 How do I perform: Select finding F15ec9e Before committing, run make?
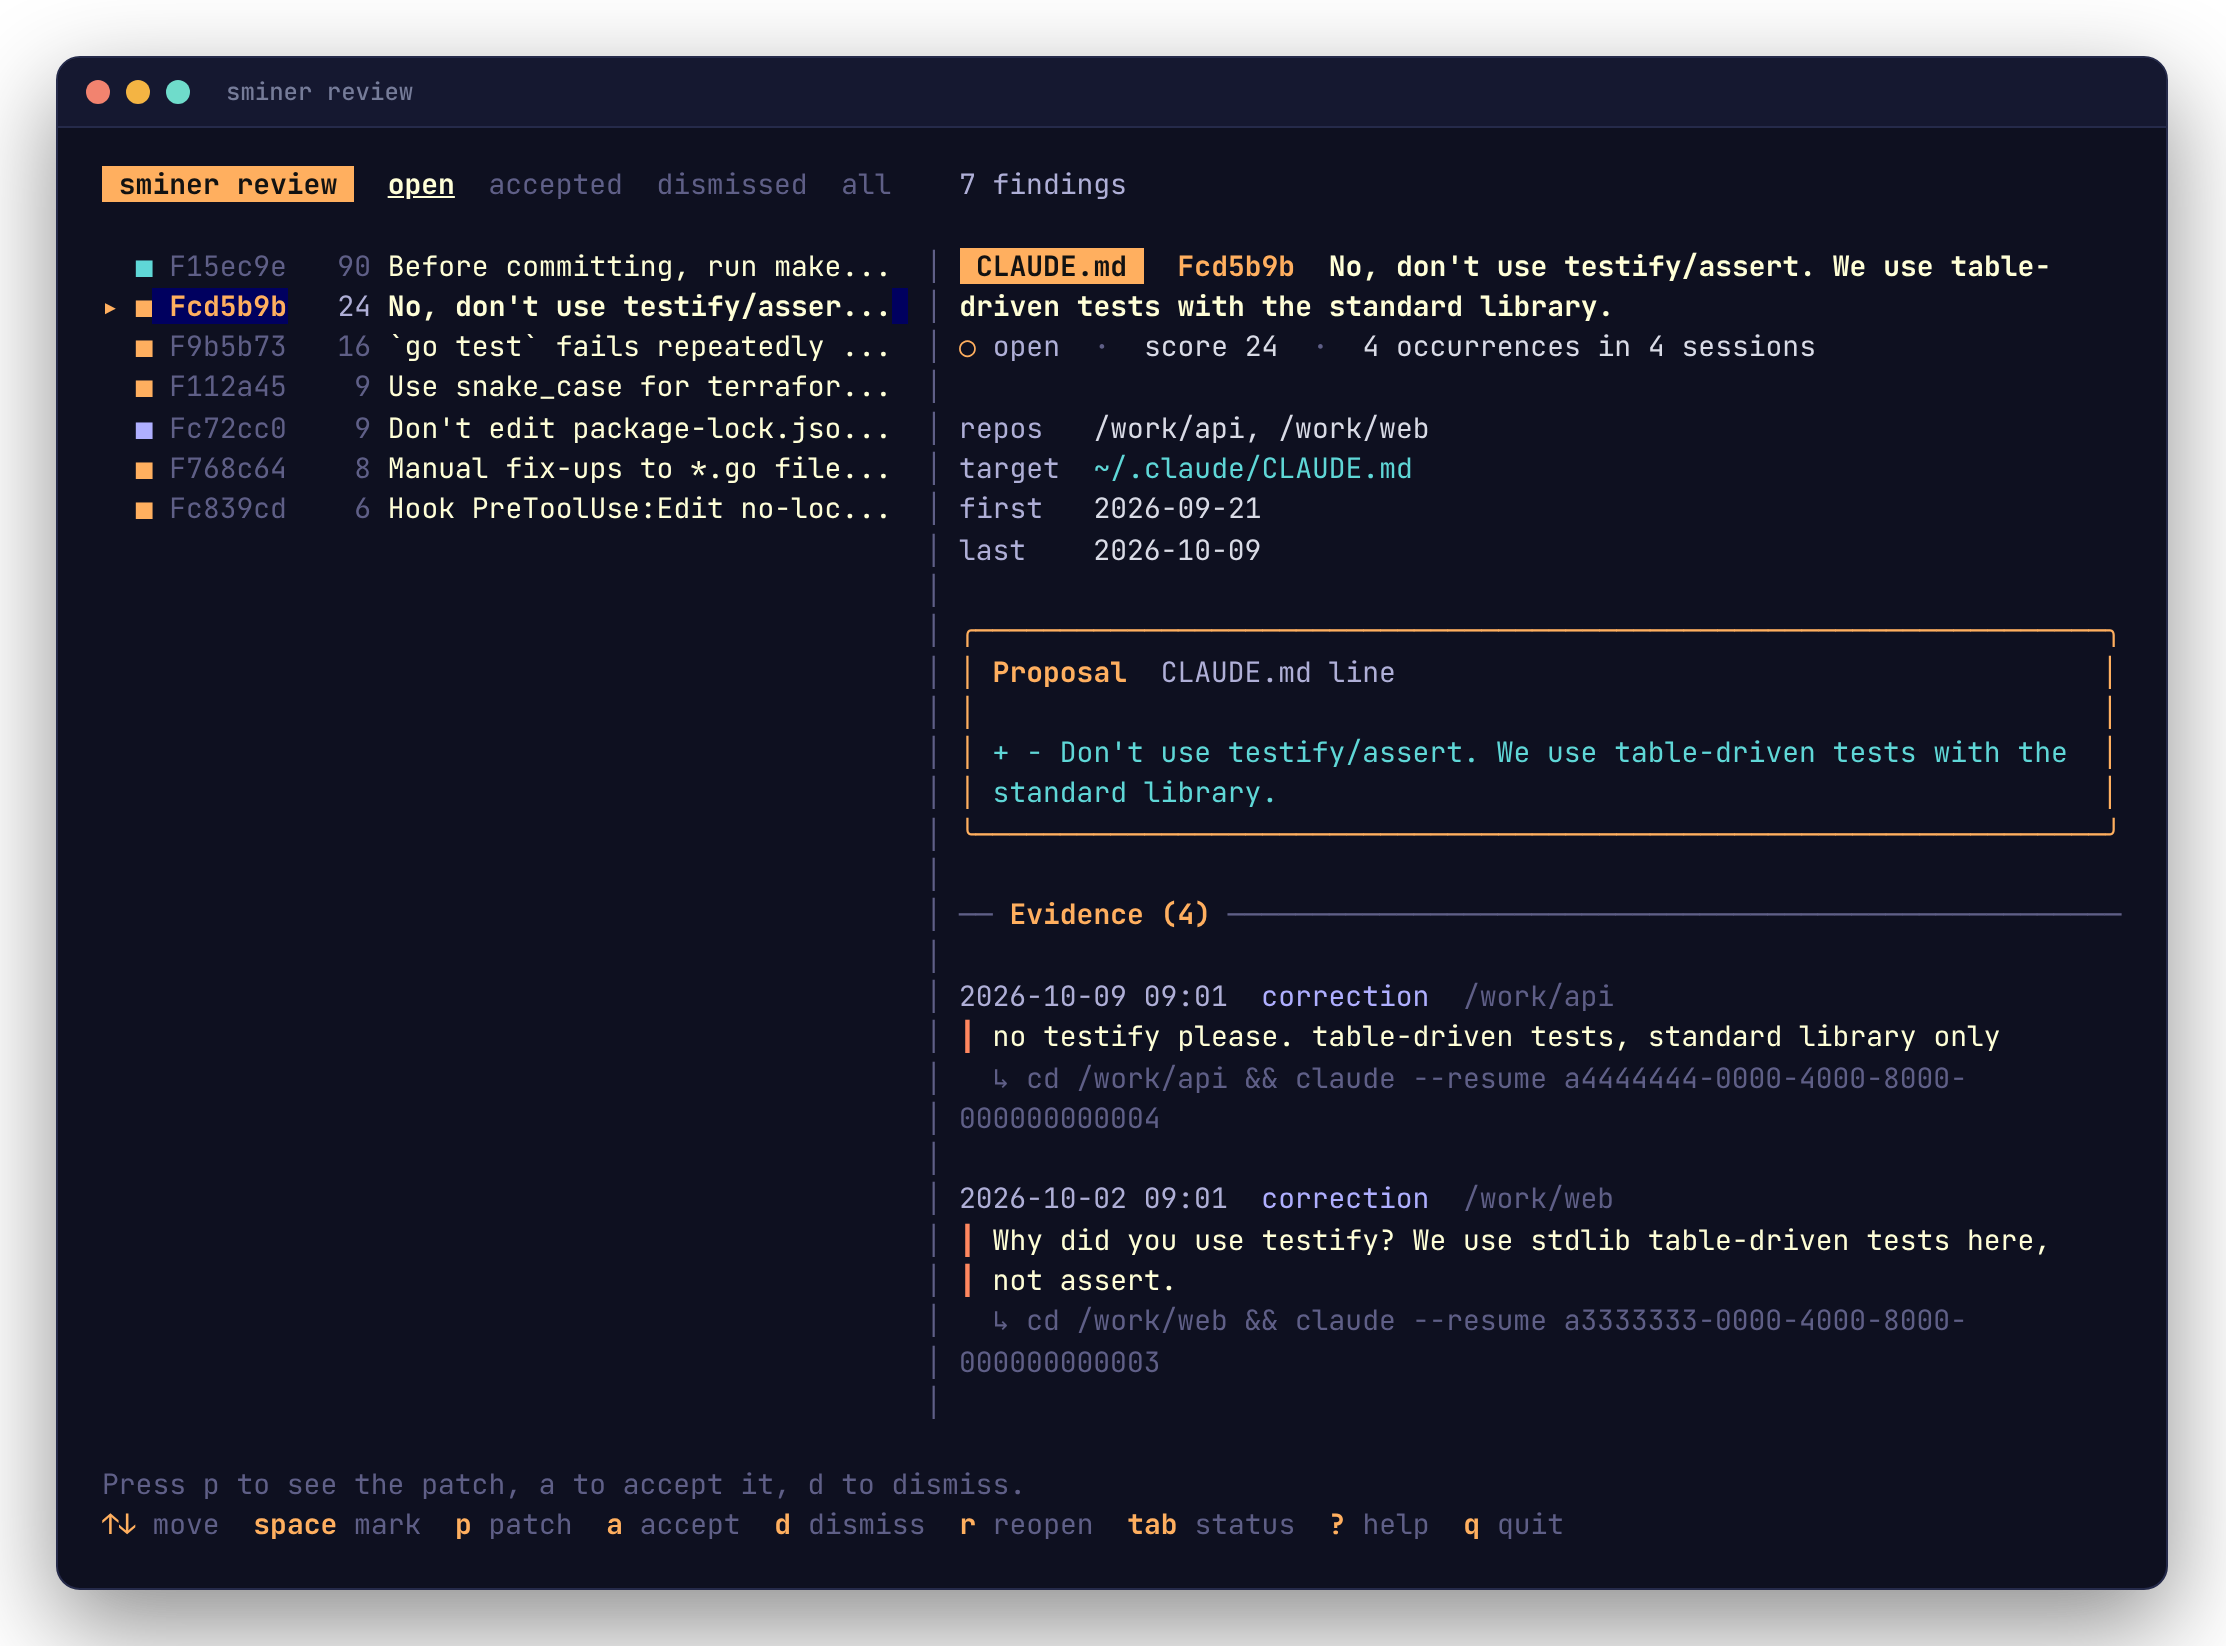[512, 267]
